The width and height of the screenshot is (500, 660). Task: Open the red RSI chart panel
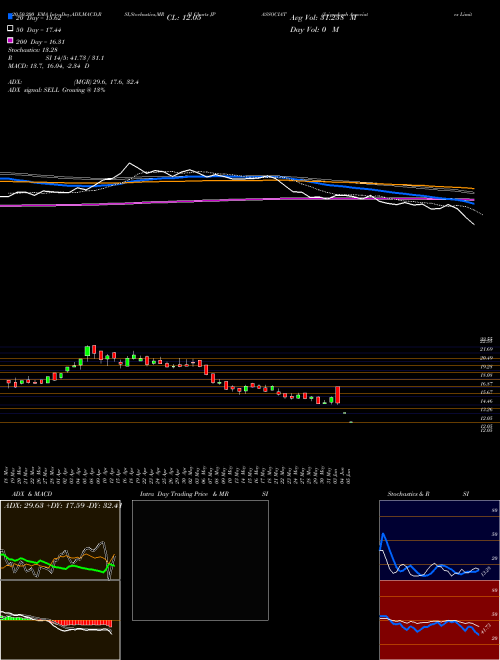coord(439,620)
